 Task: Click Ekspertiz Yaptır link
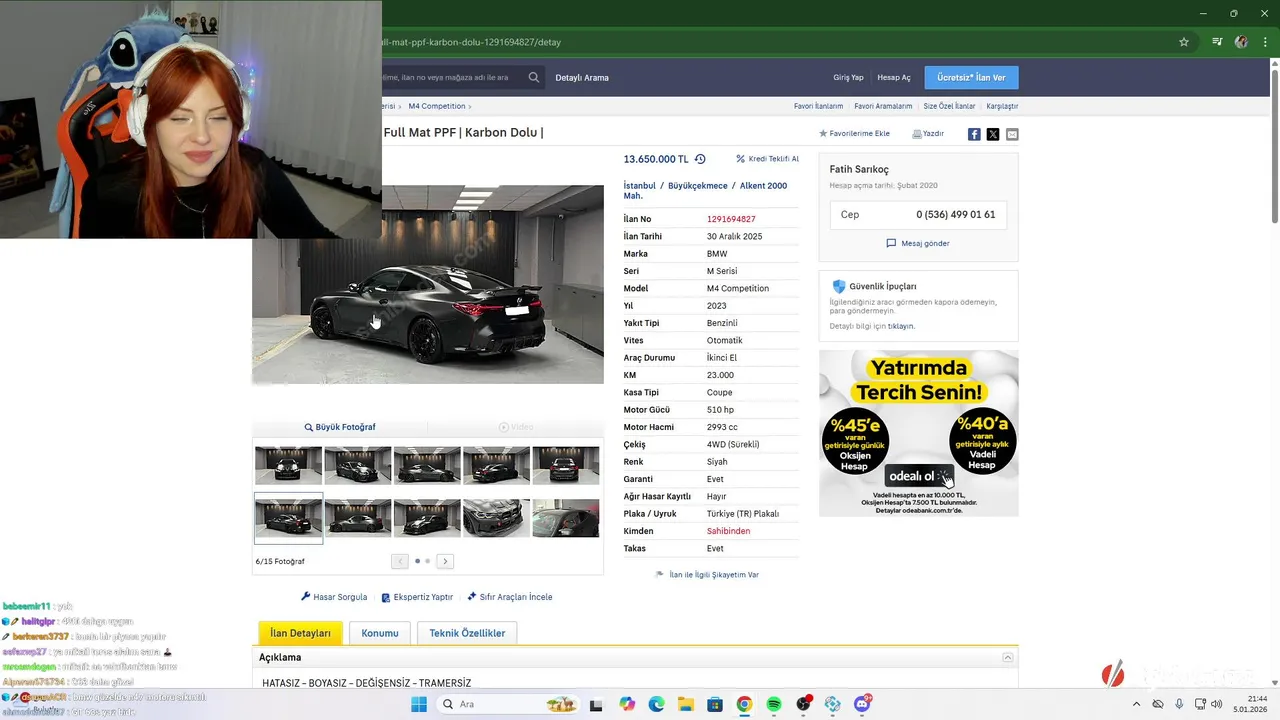[x=417, y=597]
